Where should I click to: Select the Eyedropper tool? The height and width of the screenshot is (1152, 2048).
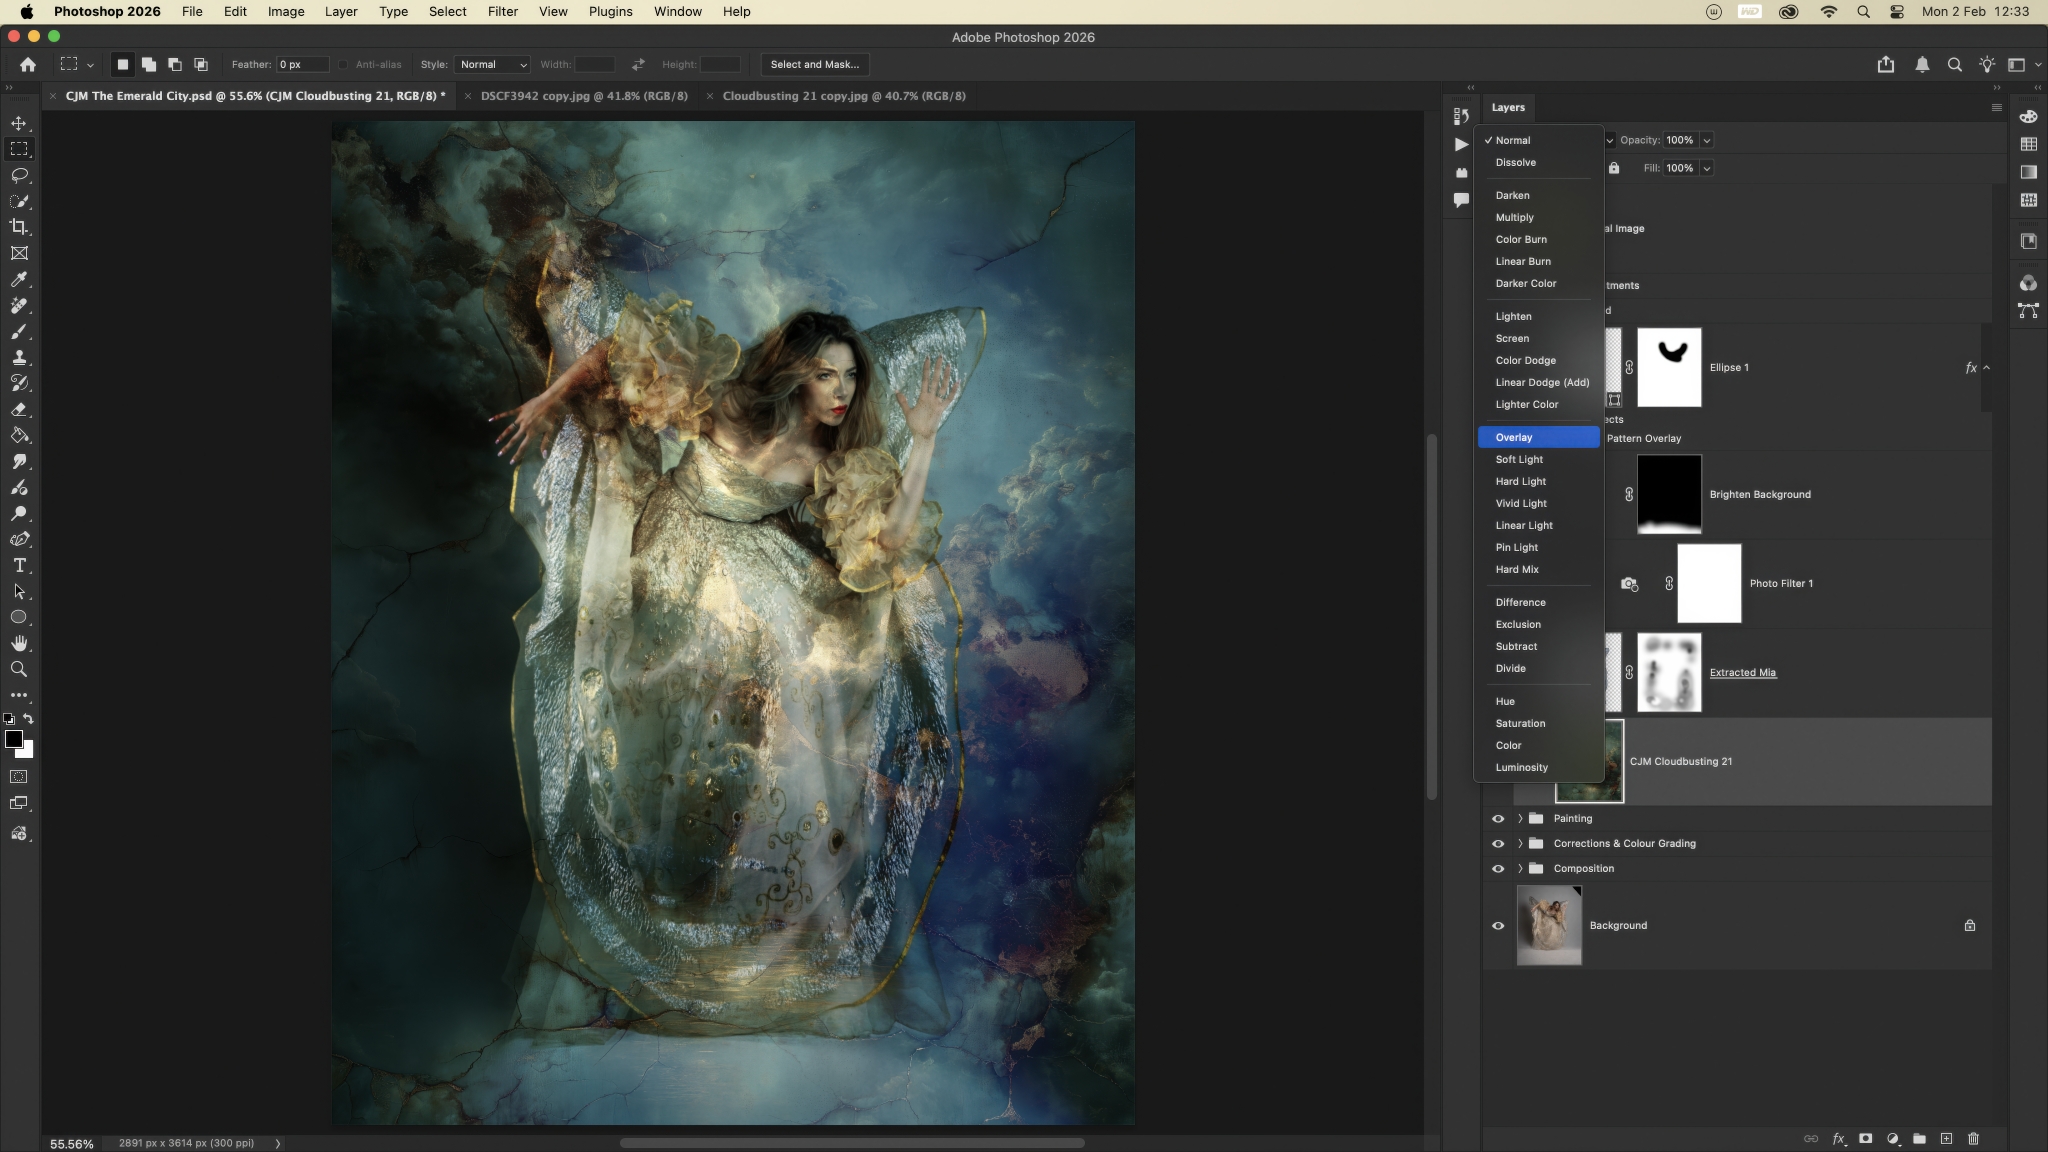click(19, 279)
